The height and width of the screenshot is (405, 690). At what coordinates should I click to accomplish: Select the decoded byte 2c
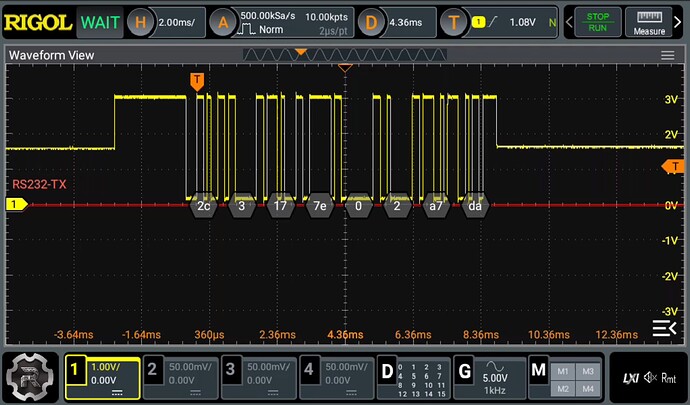pos(203,206)
